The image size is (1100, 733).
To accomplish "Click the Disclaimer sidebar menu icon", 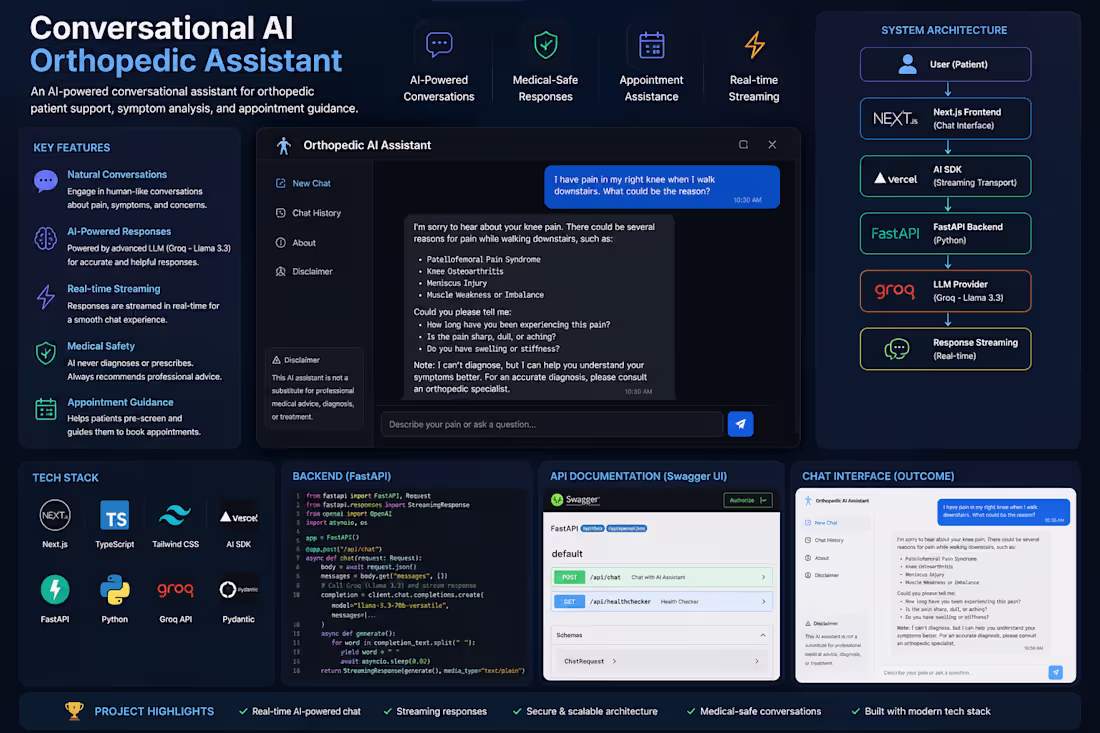I will pos(281,271).
